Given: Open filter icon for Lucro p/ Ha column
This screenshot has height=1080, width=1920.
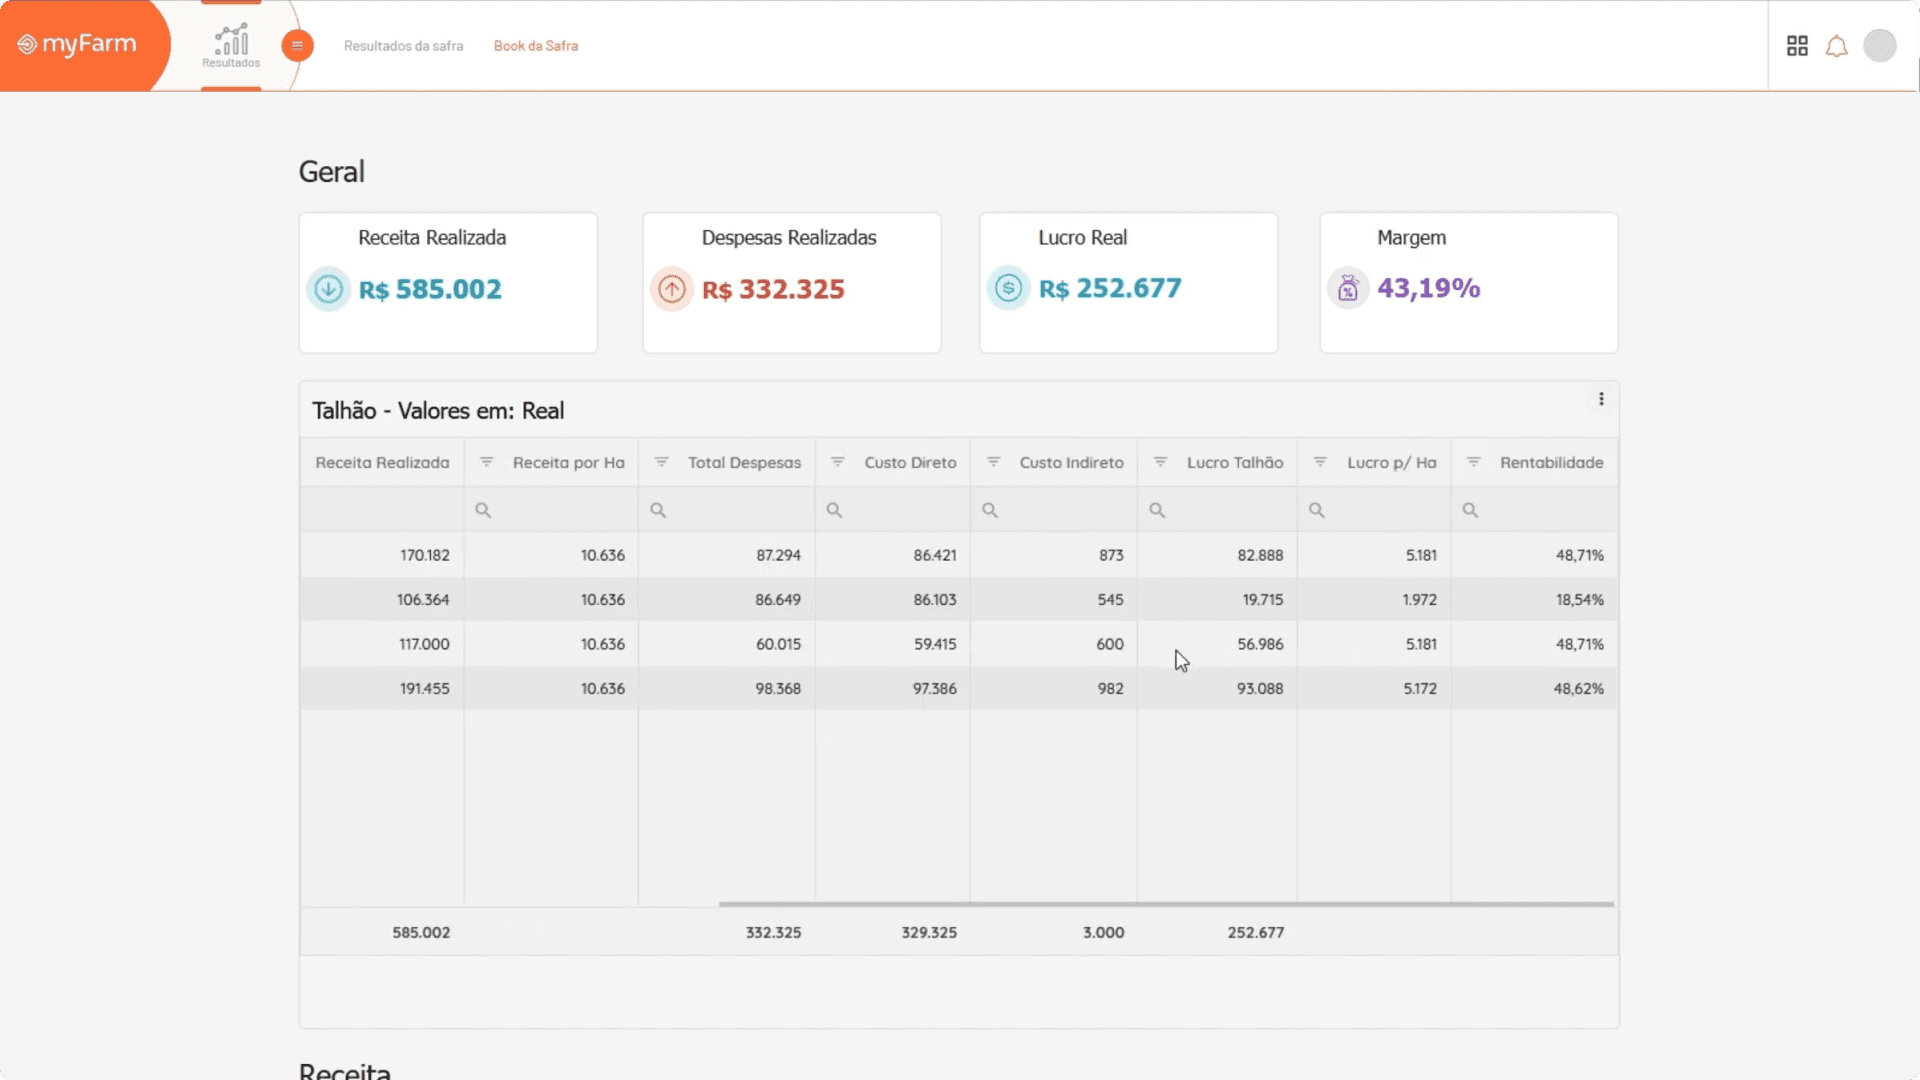Looking at the screenshot, I should click(1320, 462).
